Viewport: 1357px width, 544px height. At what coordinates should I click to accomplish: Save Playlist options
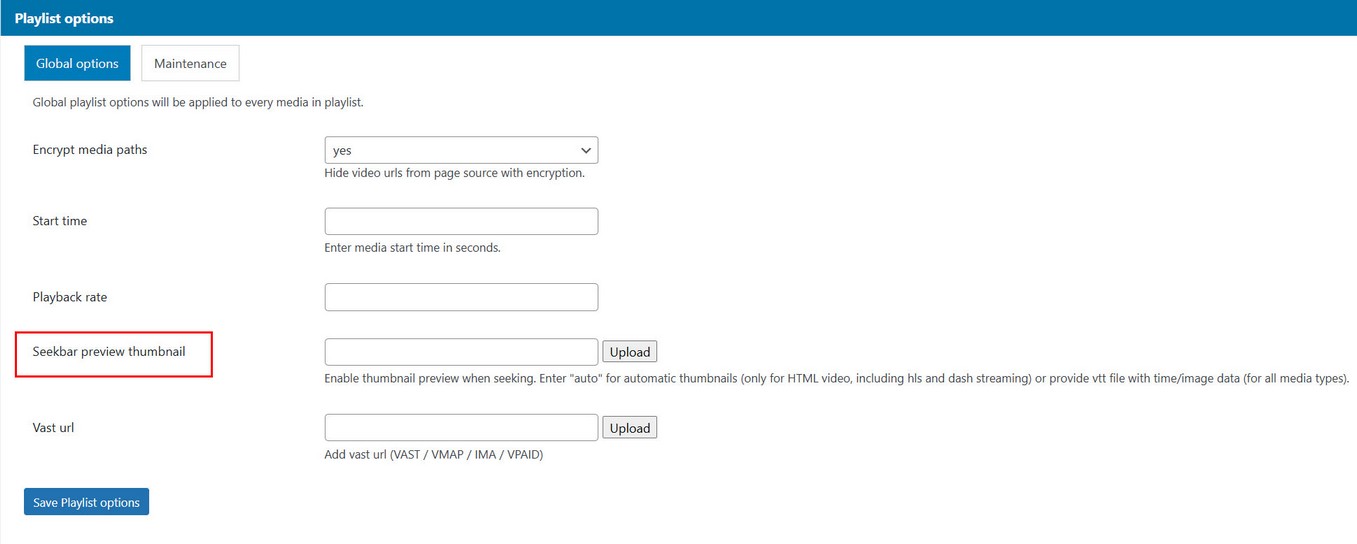[86, 502]
